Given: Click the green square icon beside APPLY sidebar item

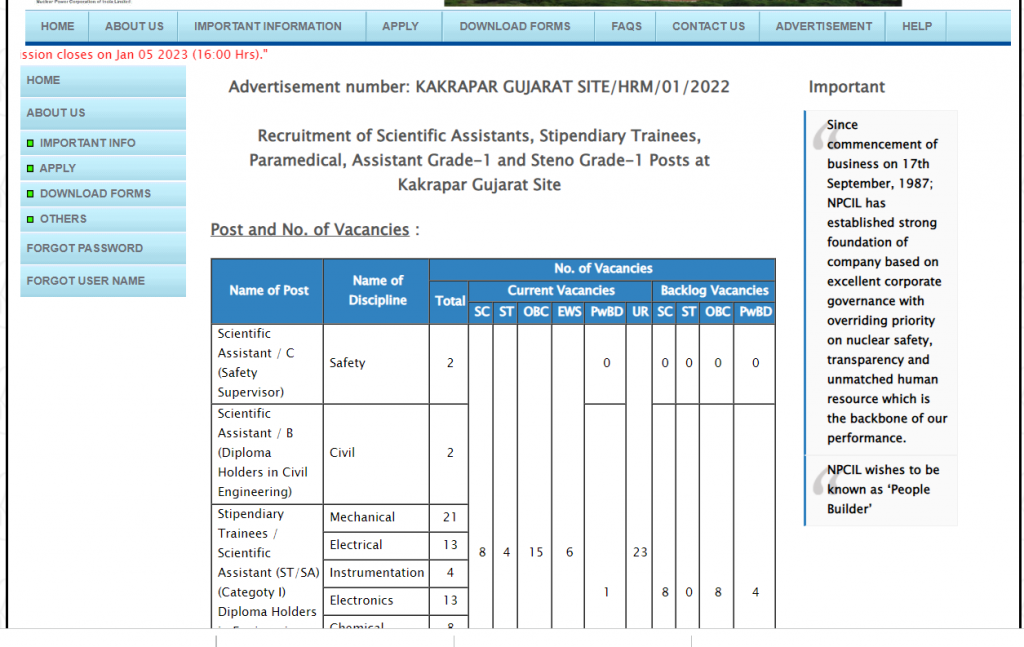Looking at the screenshot, I should 31,168.
